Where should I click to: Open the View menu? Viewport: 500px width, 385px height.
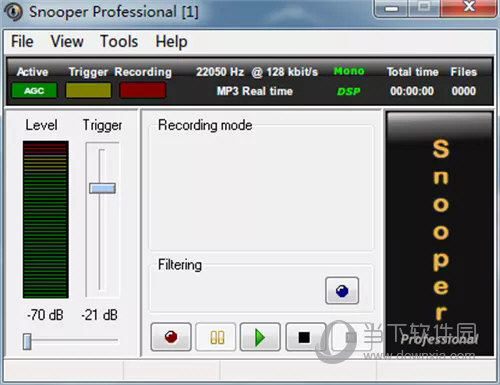[x=67, y=42]
